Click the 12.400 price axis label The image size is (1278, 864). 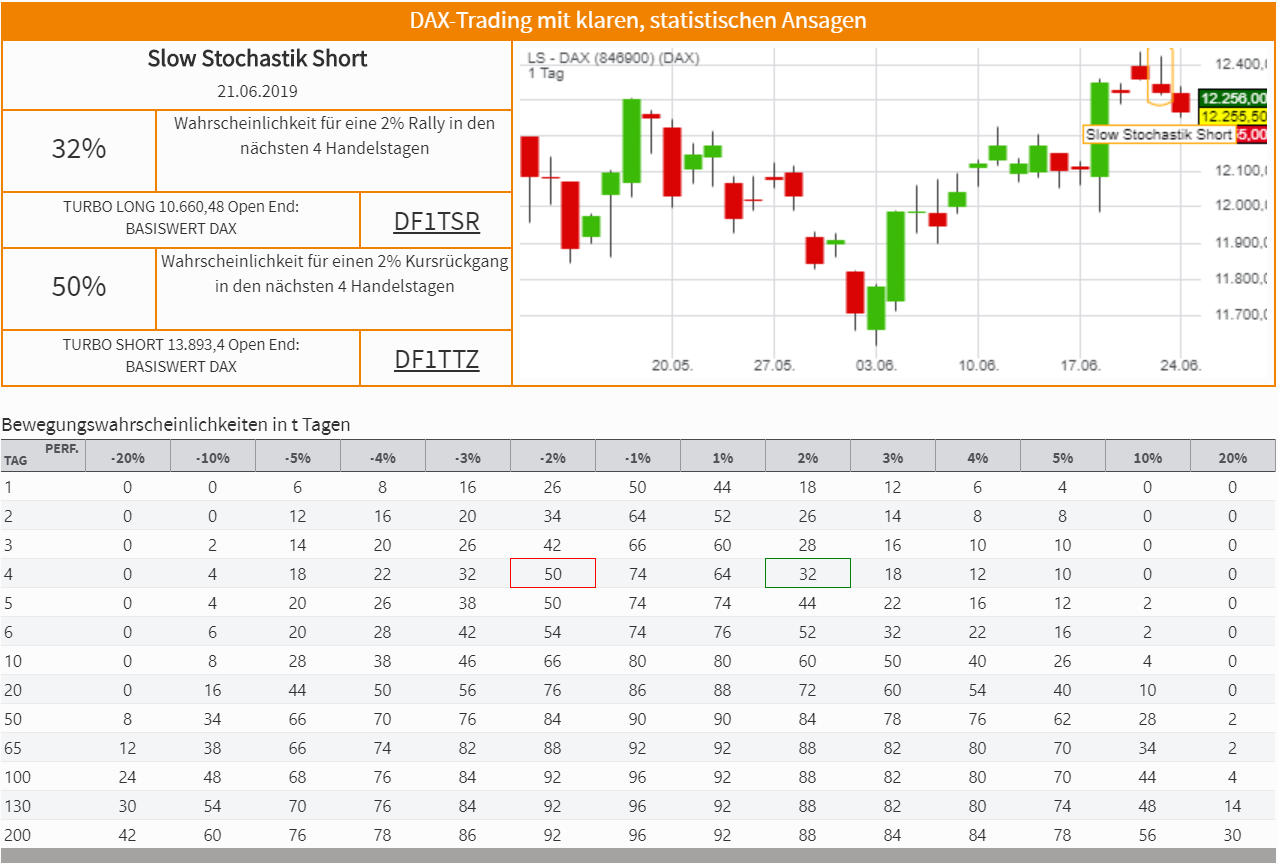[1240, 64]
